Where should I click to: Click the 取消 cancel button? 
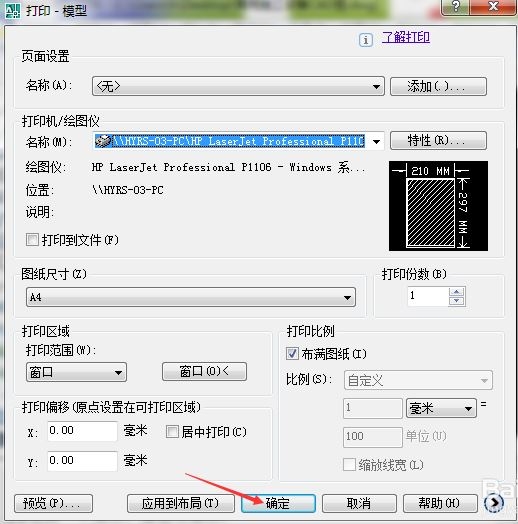coord(359,503)
